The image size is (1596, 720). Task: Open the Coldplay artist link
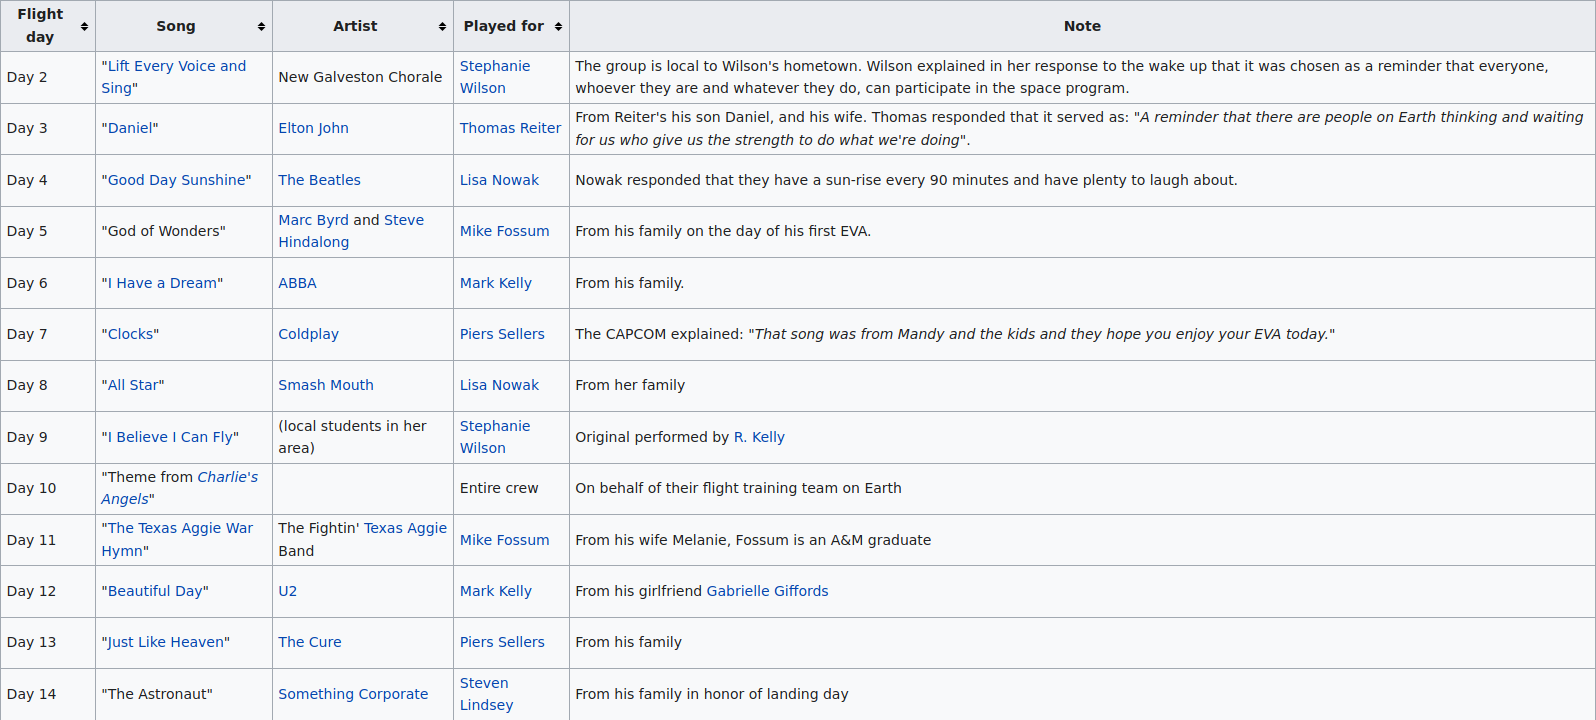point(308,334)
